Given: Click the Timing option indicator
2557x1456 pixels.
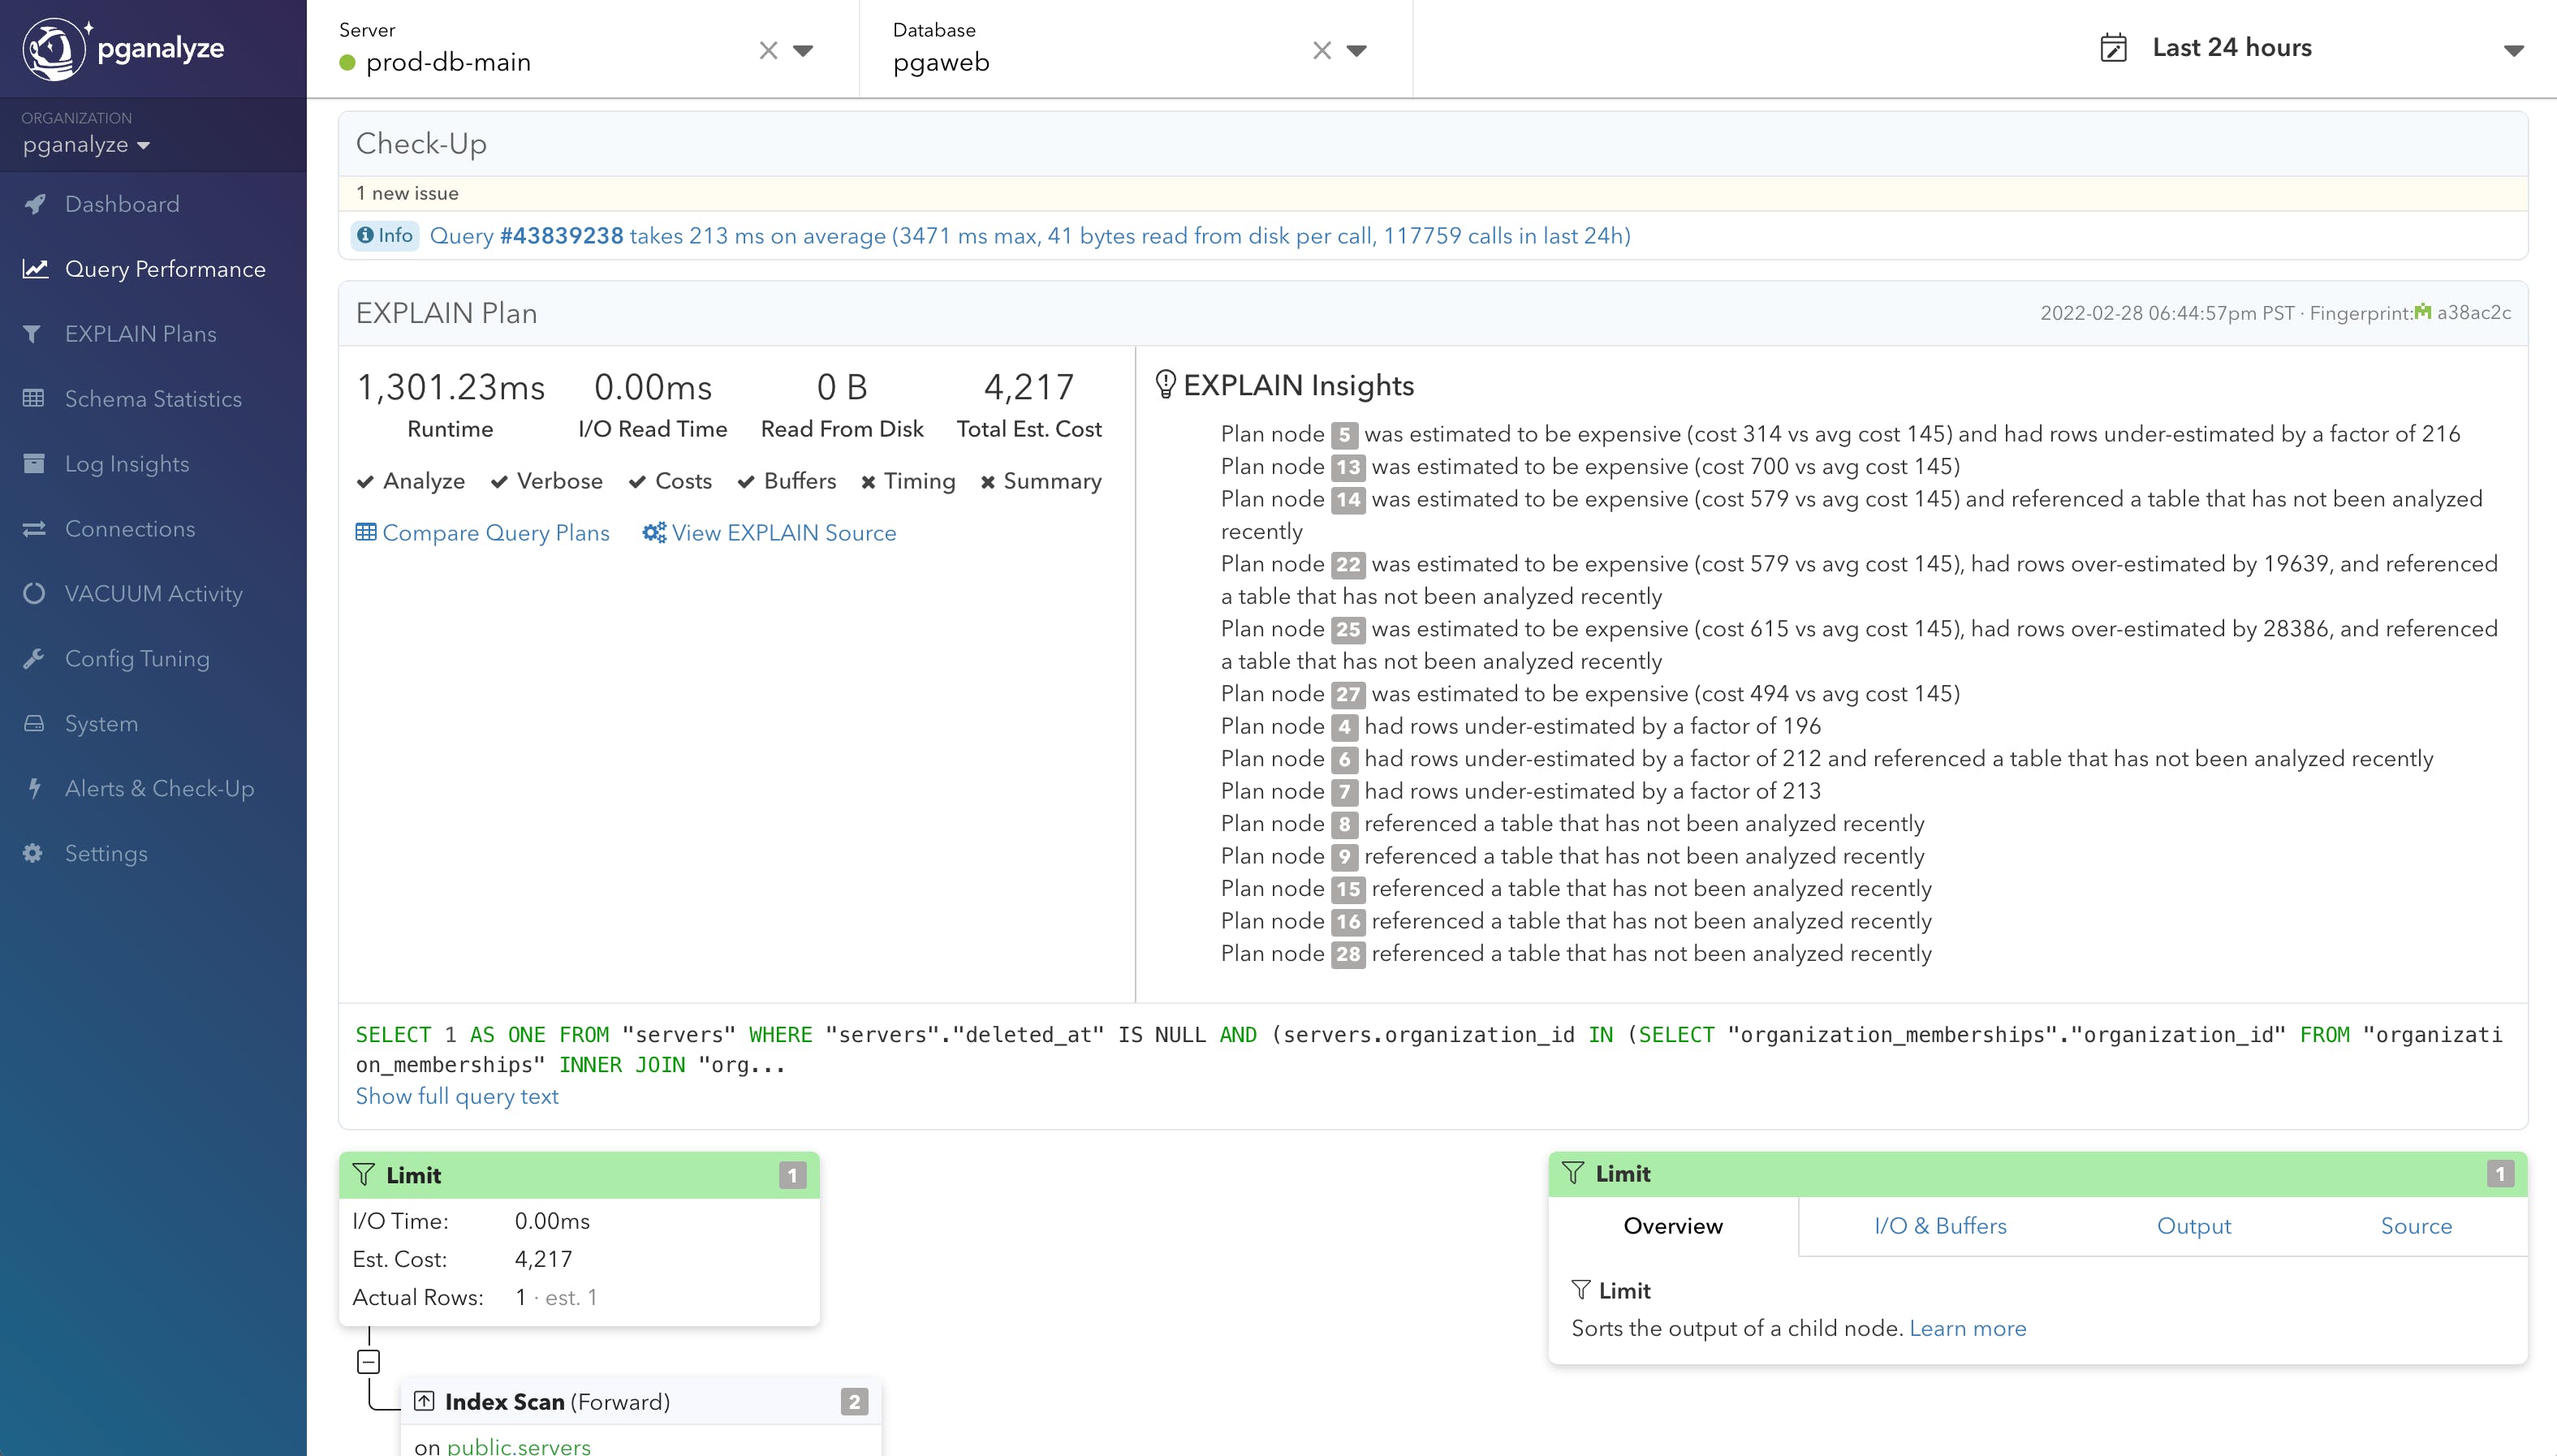Looking at the screenshot, I should (x=868, y=482).
